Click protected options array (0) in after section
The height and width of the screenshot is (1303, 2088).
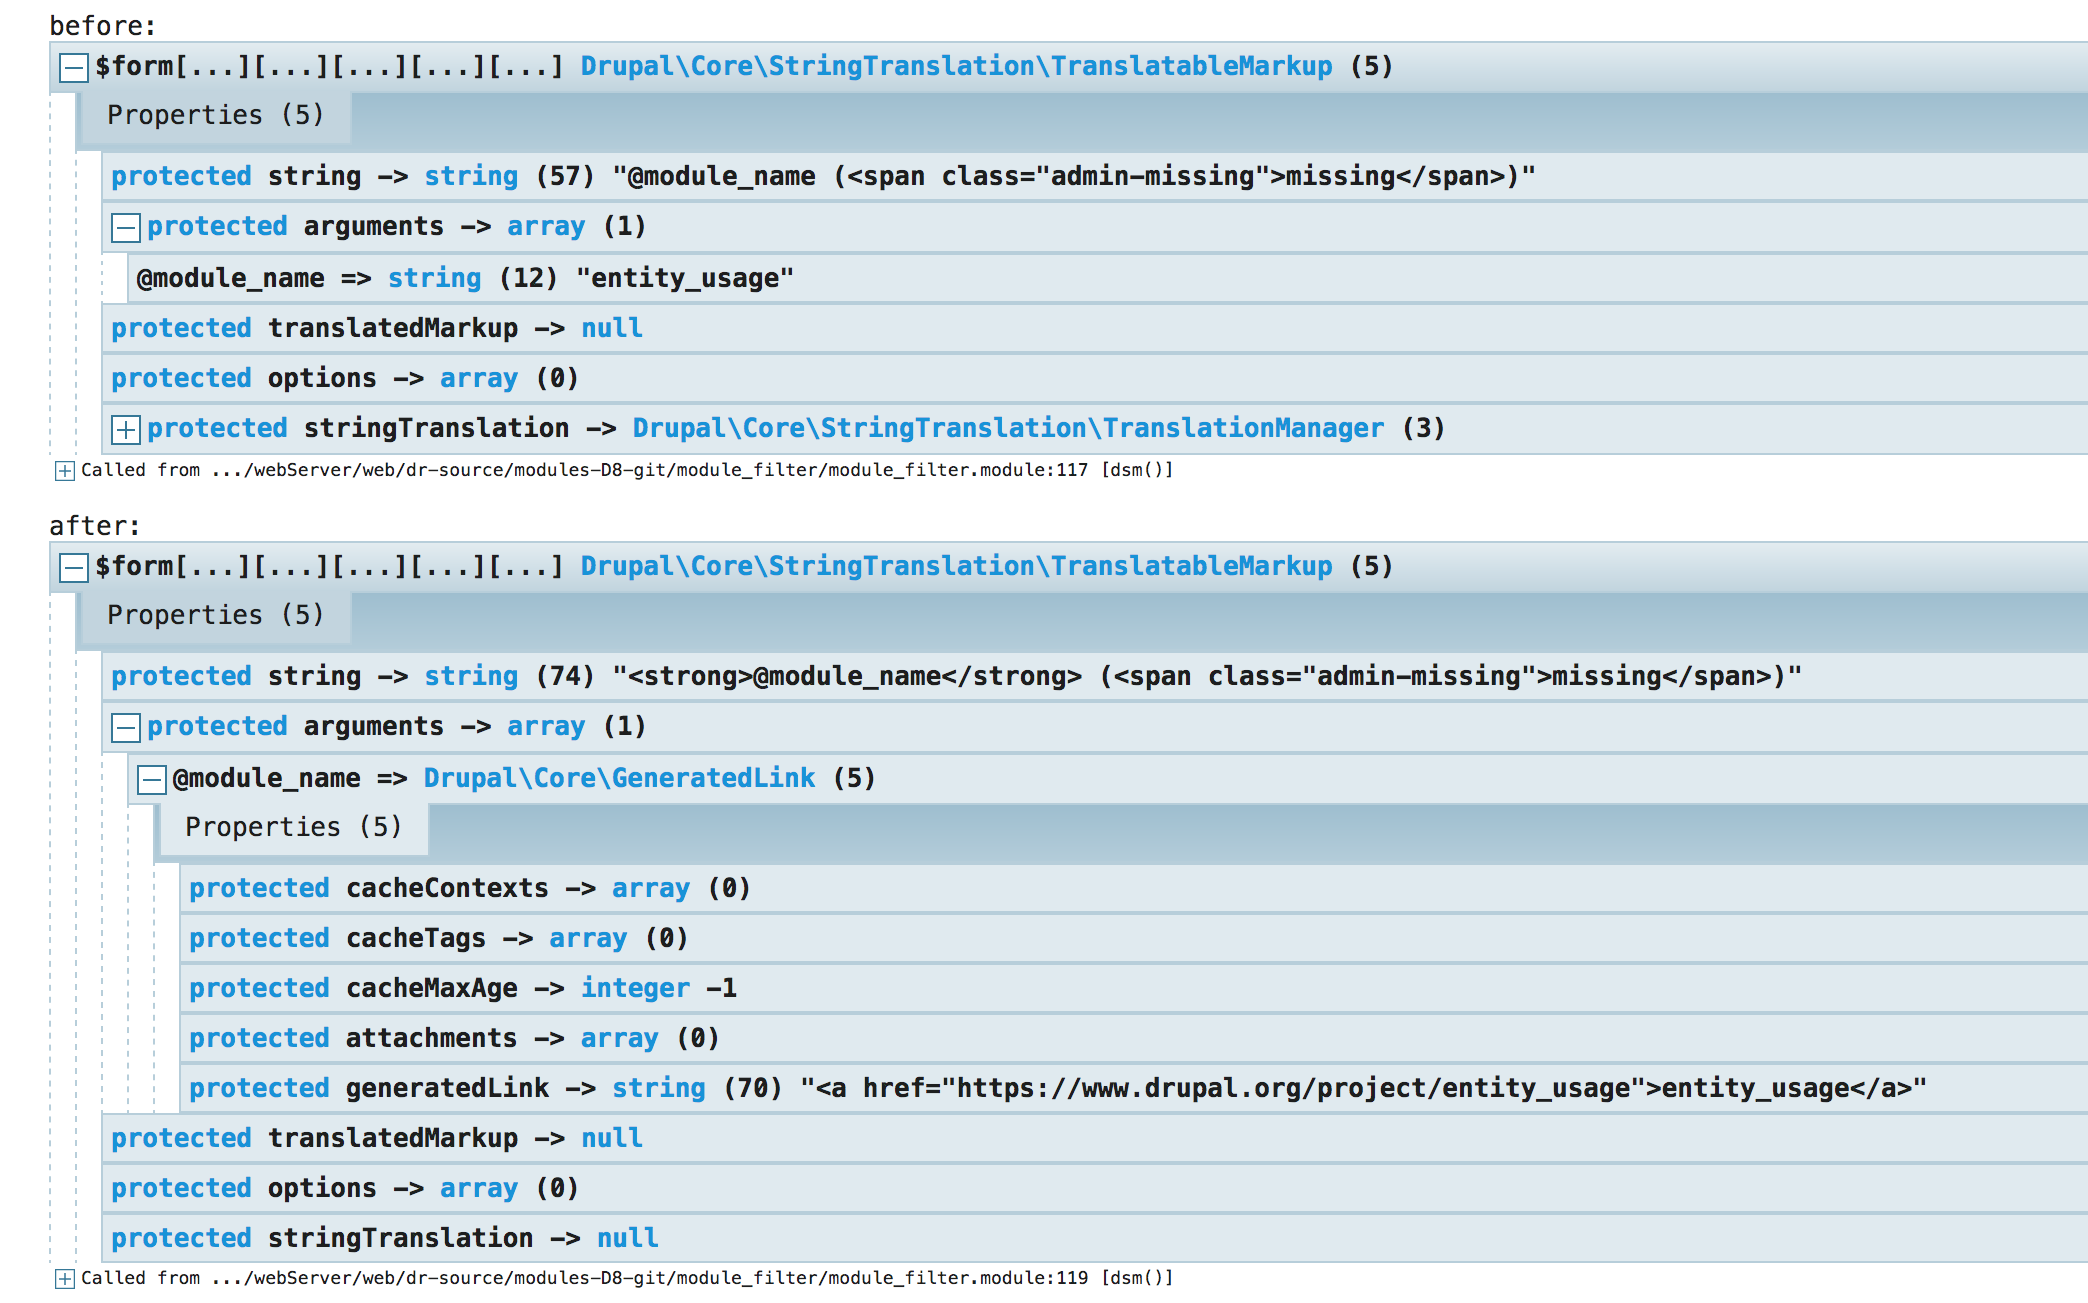coord(1095,1188)
